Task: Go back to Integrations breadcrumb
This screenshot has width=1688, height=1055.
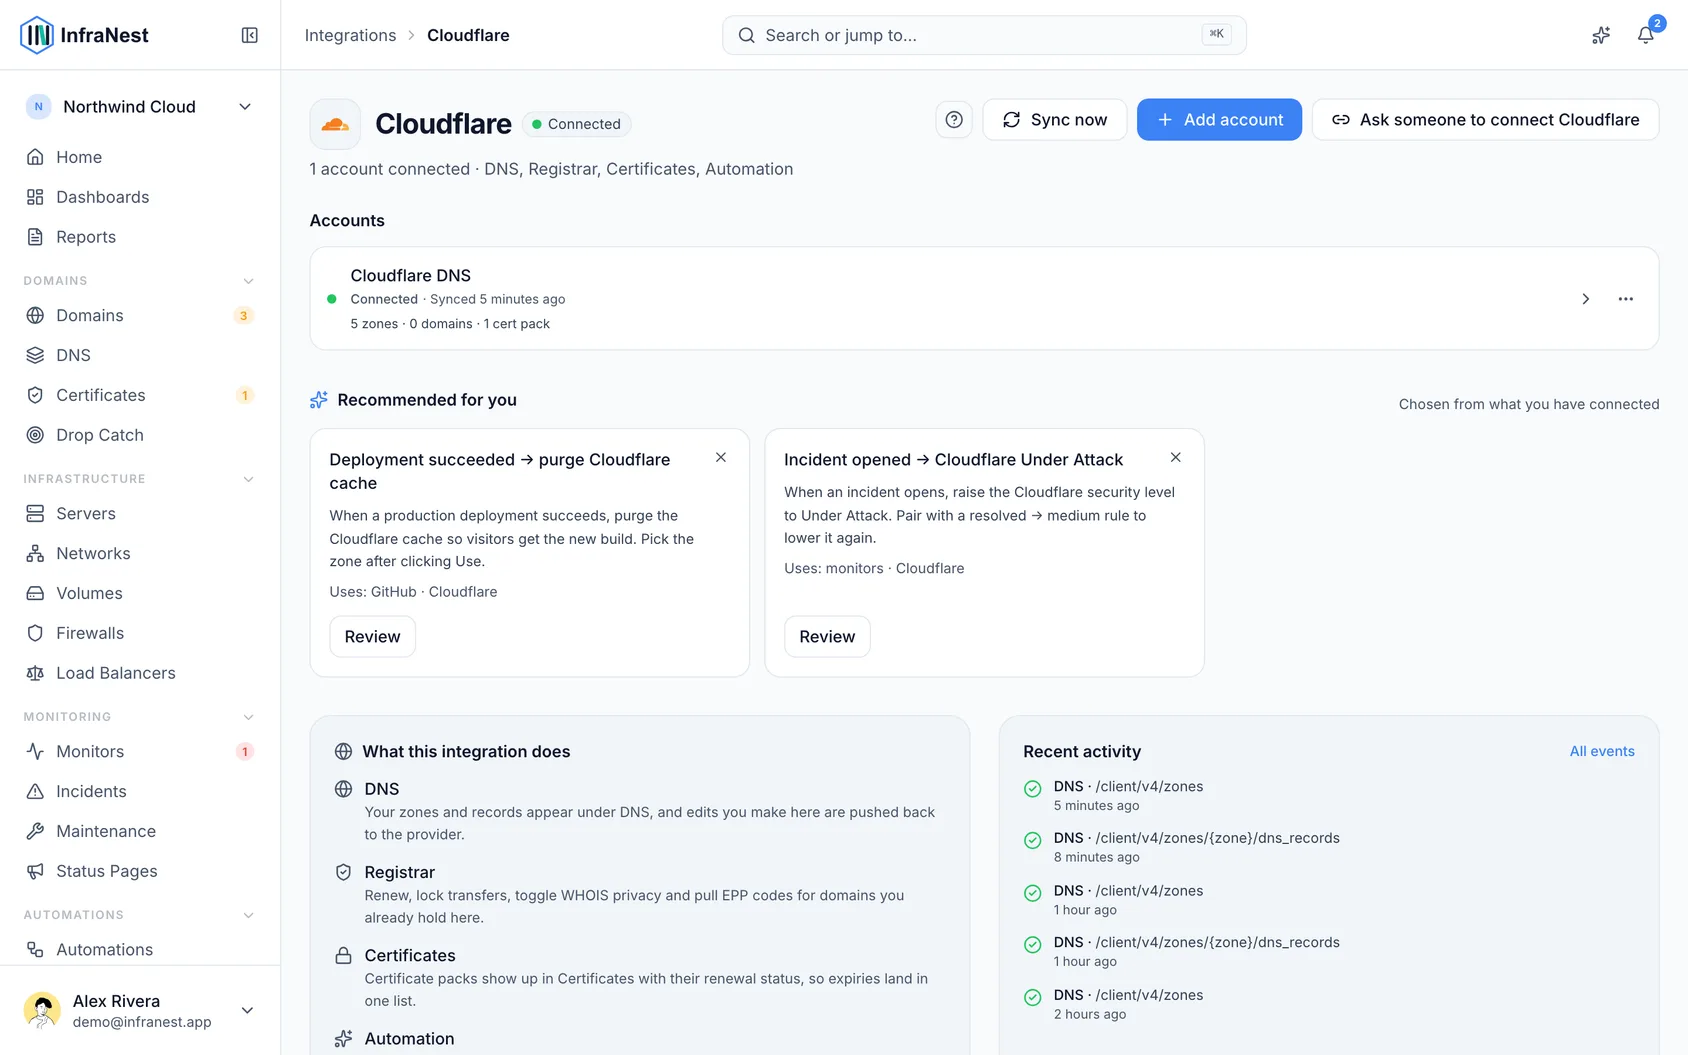Action: (x=350, y=35)
